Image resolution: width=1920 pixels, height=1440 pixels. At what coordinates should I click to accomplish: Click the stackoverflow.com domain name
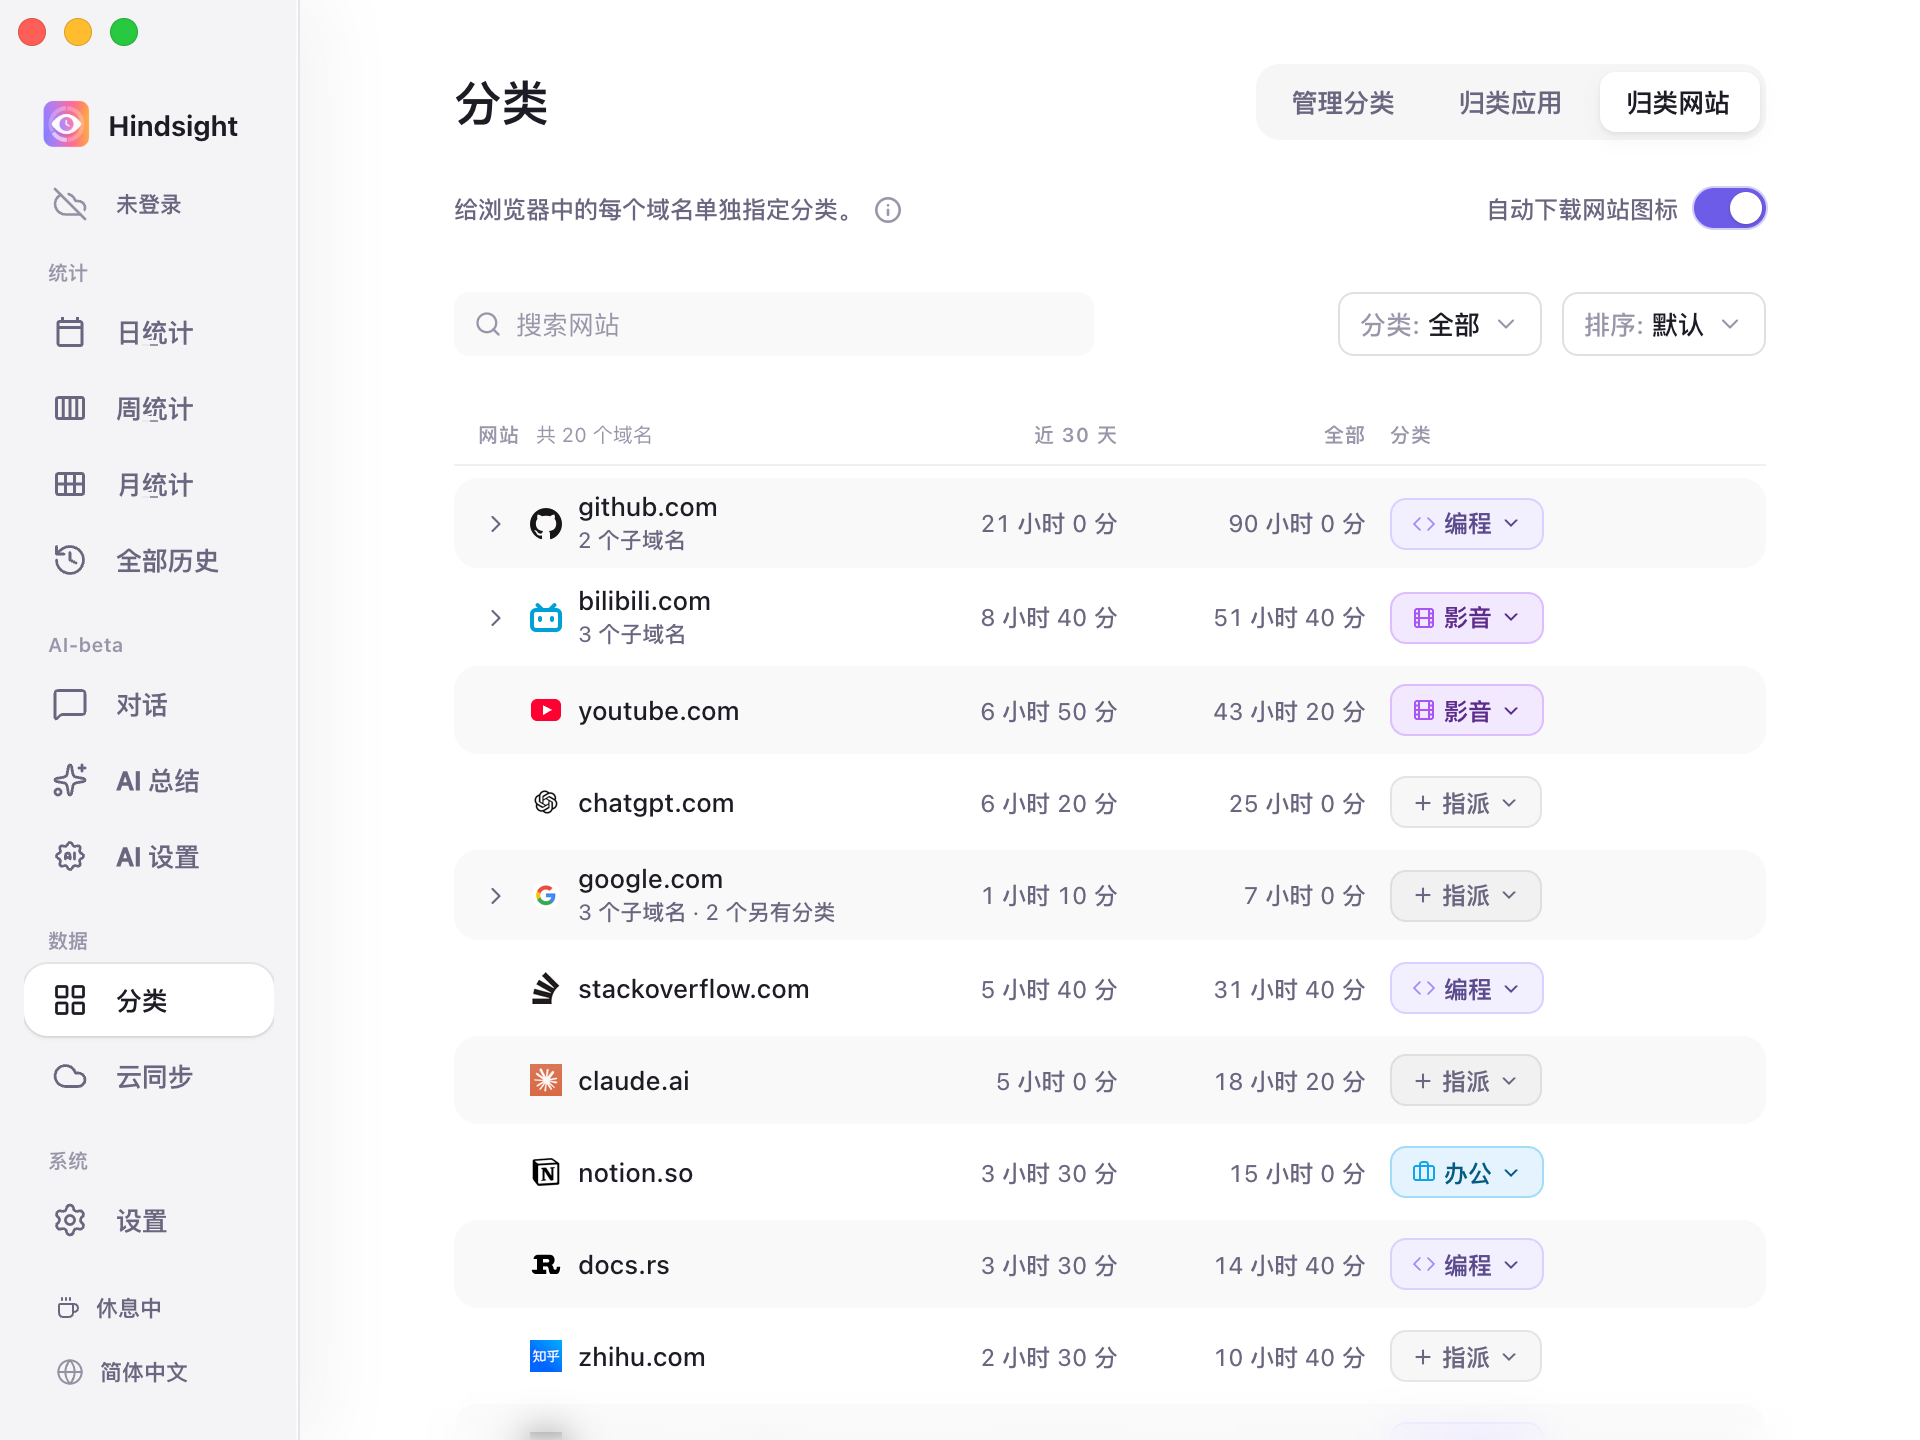coord(694,989)
